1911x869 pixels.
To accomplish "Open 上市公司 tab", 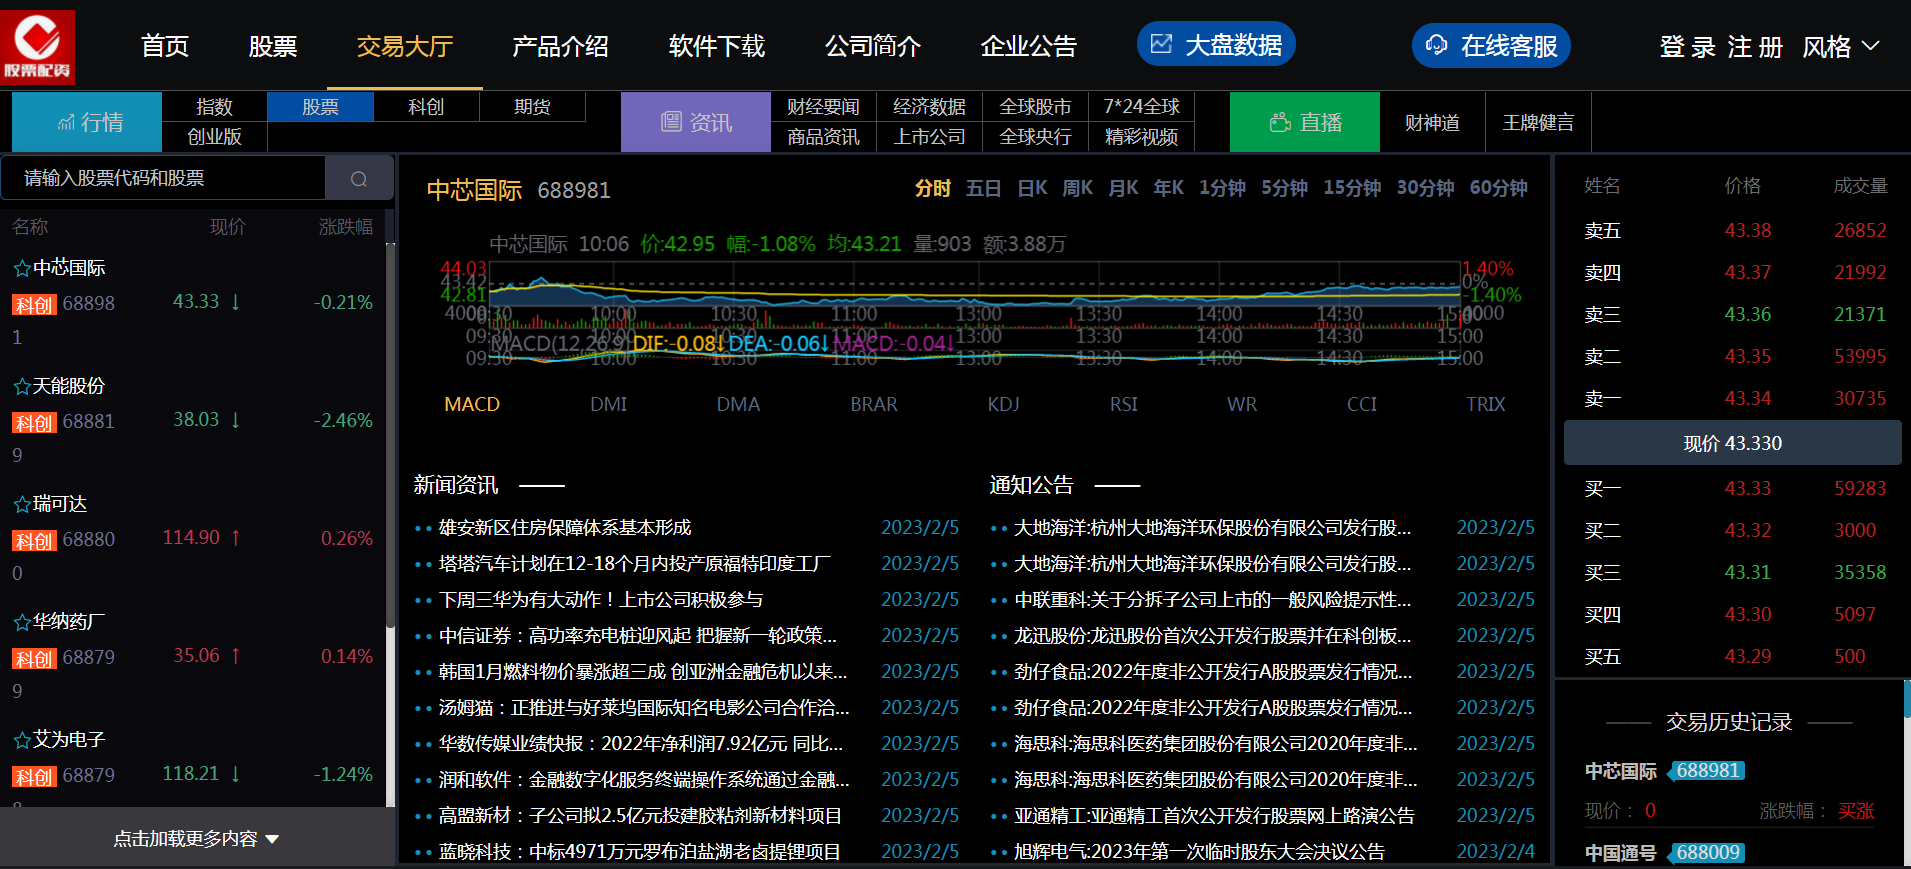I will tap(930, 137).
